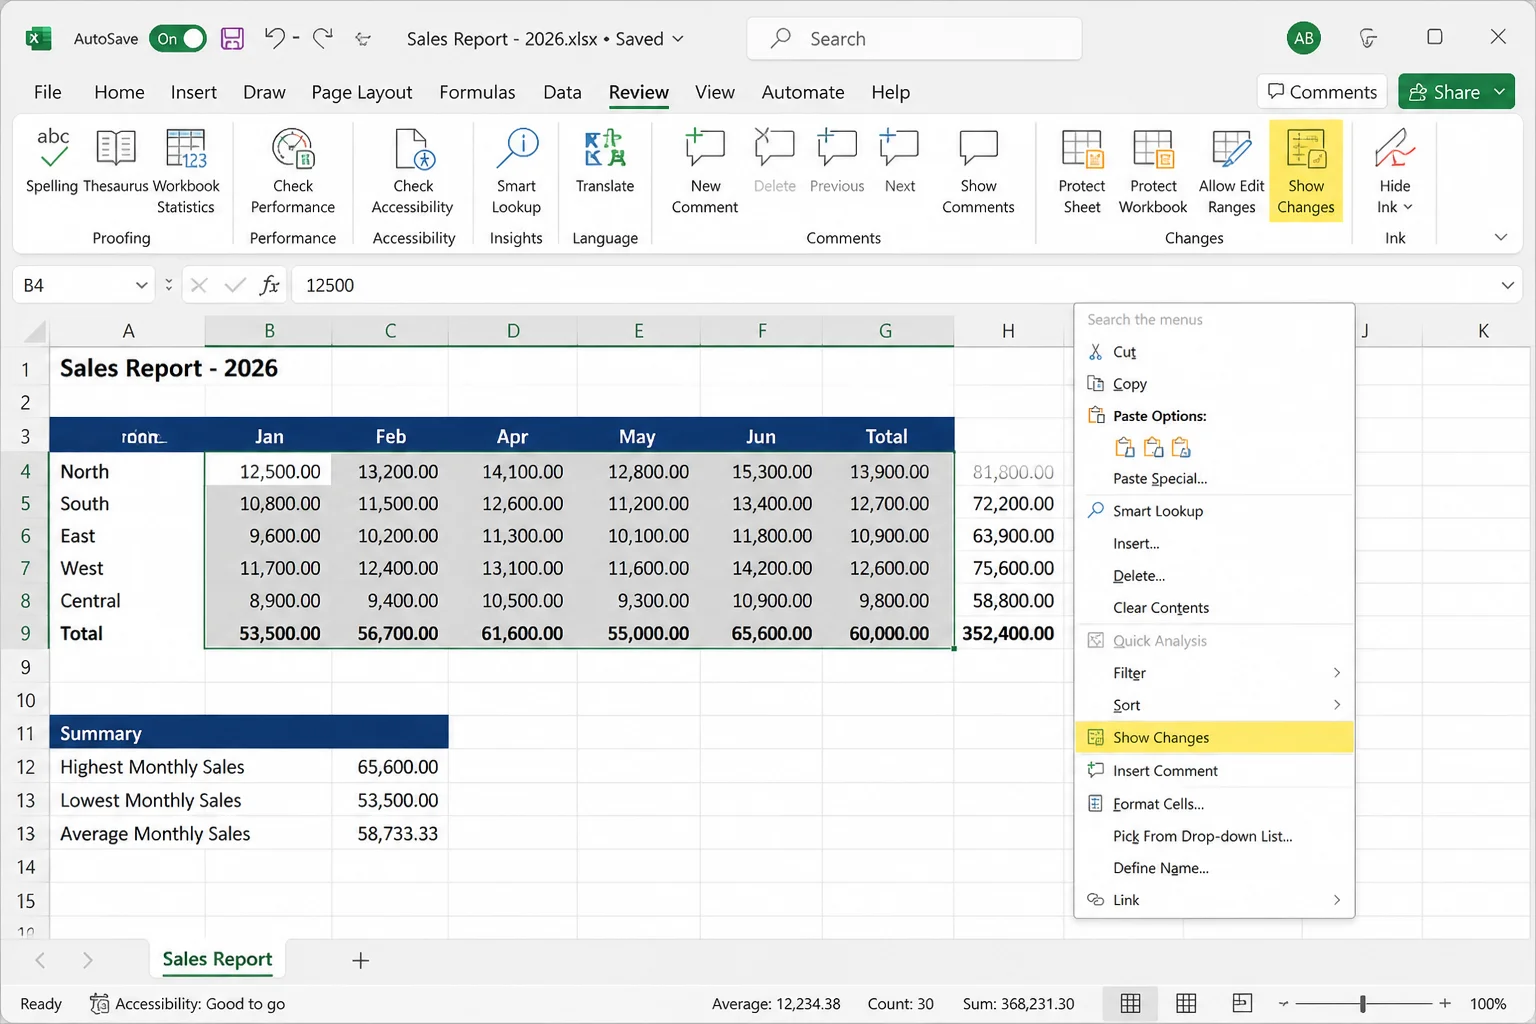Viewport: 1536px width, 1024px height.
Task: Click Protect Workbook
Action: pyautogui.click(x=1153, y=172)
